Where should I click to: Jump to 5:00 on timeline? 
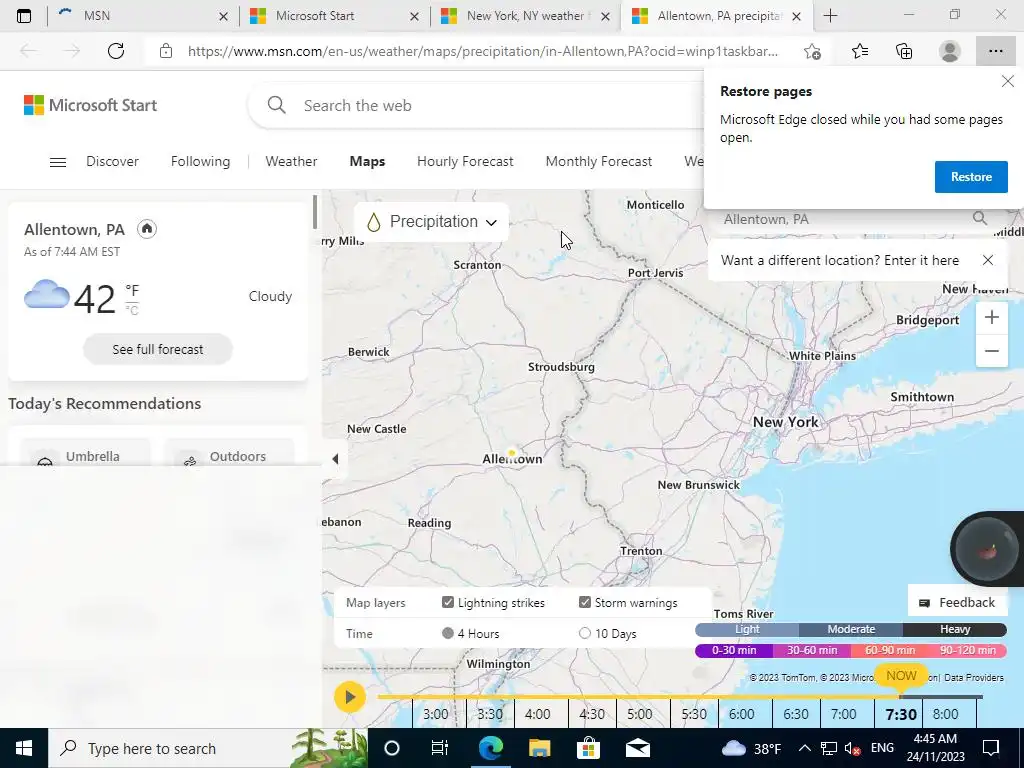[x=639, y=714]
